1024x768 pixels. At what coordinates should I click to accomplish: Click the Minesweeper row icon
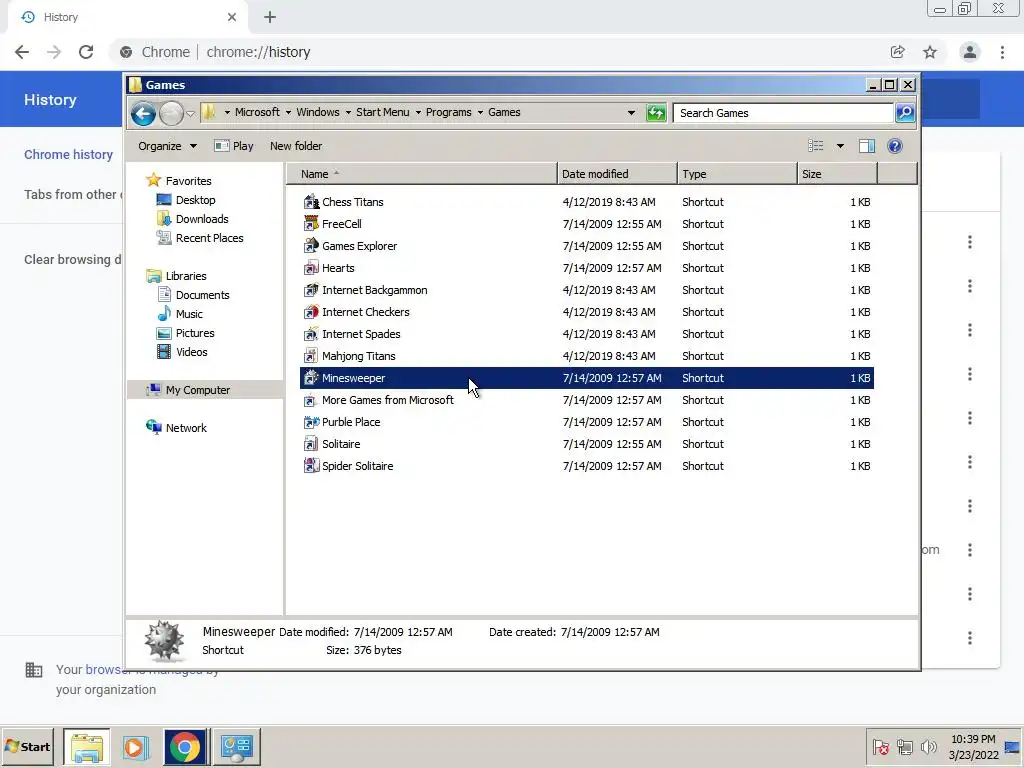311,378
